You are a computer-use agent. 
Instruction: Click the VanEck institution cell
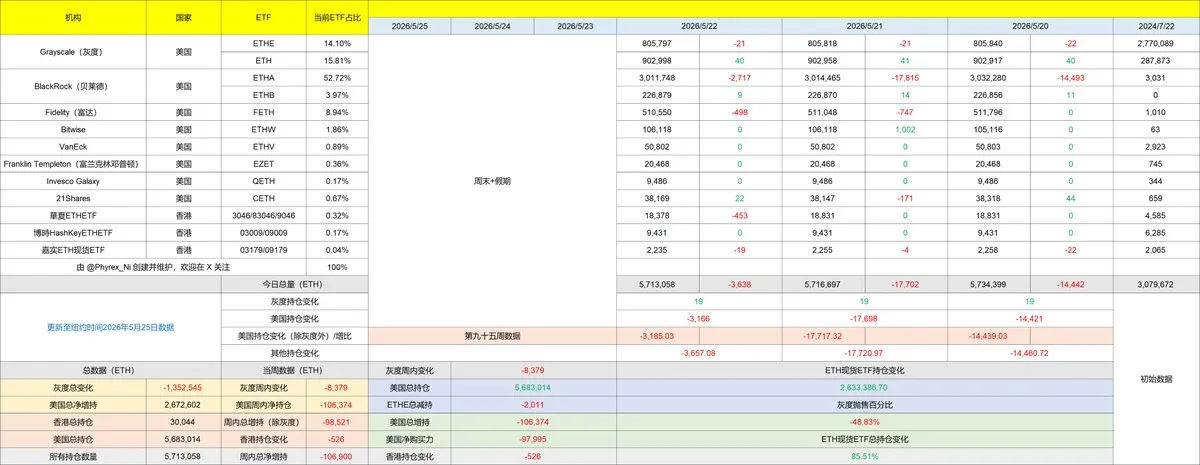[x=73, y=146]
